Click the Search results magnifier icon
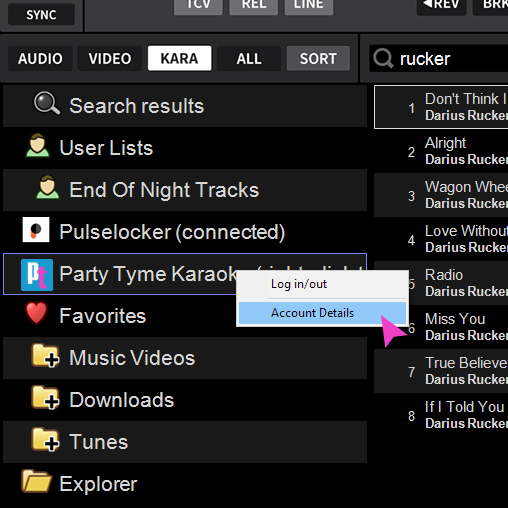 [x=47, y=103]
